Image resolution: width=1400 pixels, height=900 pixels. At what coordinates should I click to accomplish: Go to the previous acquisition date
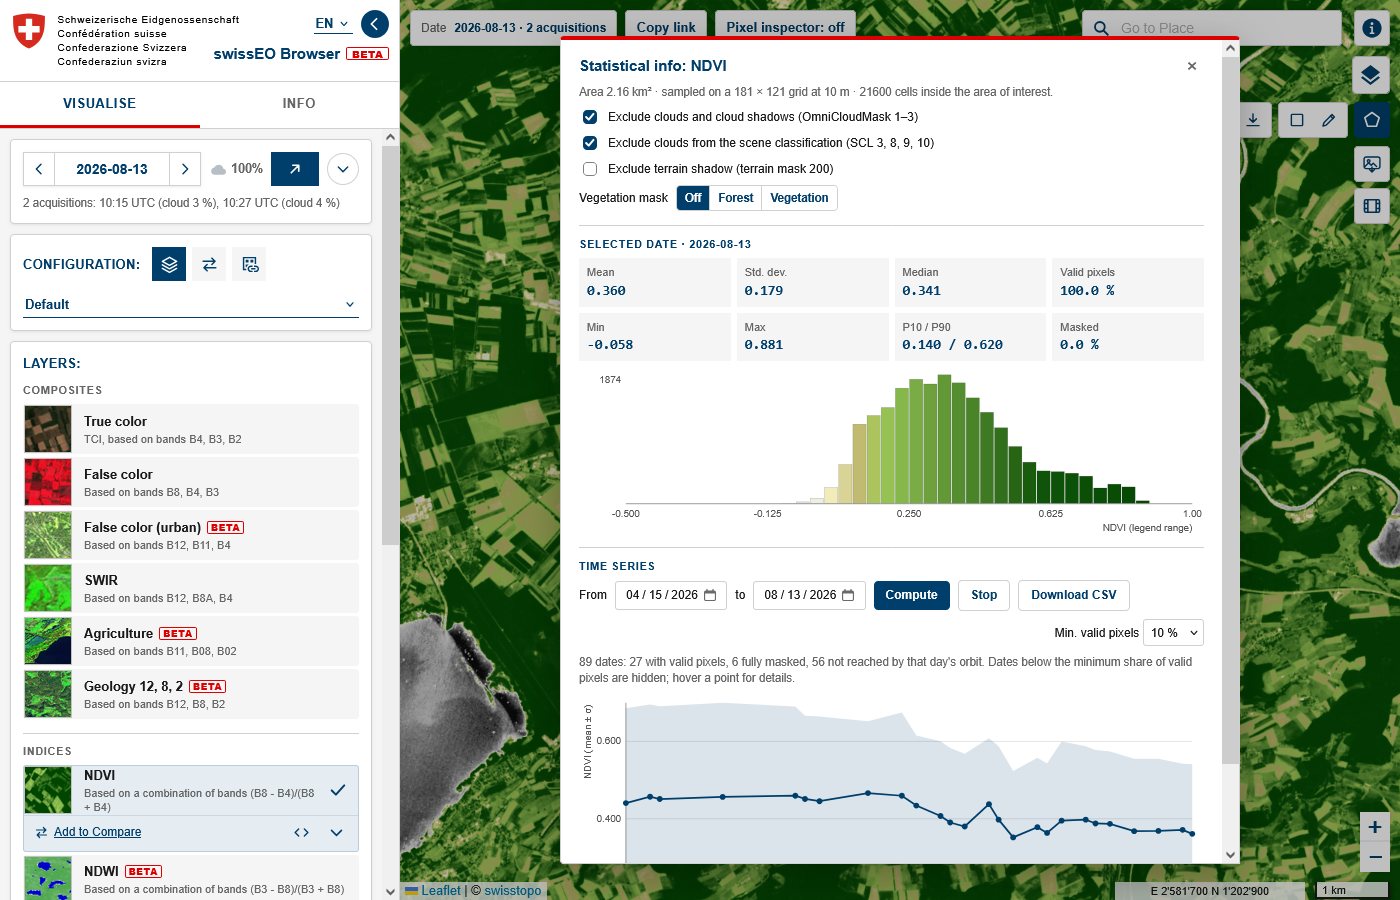39,169
